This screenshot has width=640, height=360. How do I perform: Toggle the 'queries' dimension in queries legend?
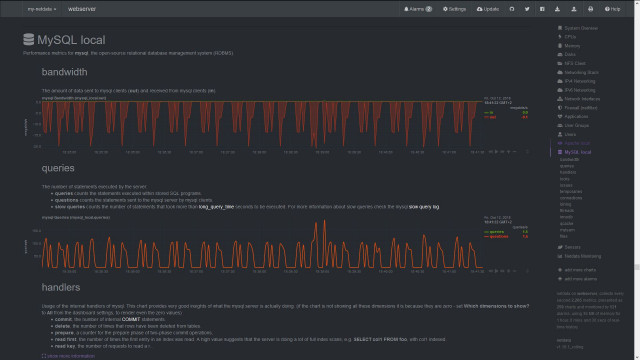496,232
